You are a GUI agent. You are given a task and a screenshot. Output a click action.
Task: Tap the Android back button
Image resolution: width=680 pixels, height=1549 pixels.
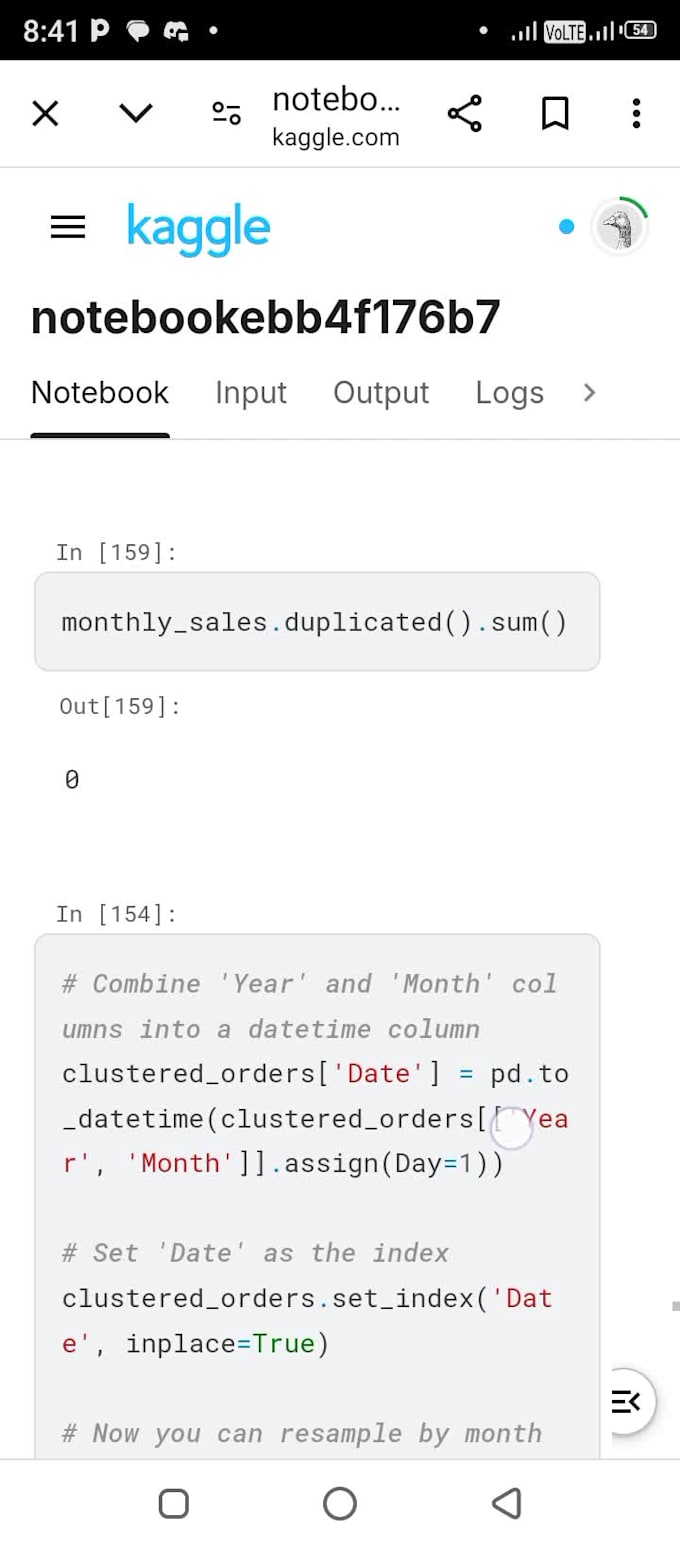point(507,1502)
